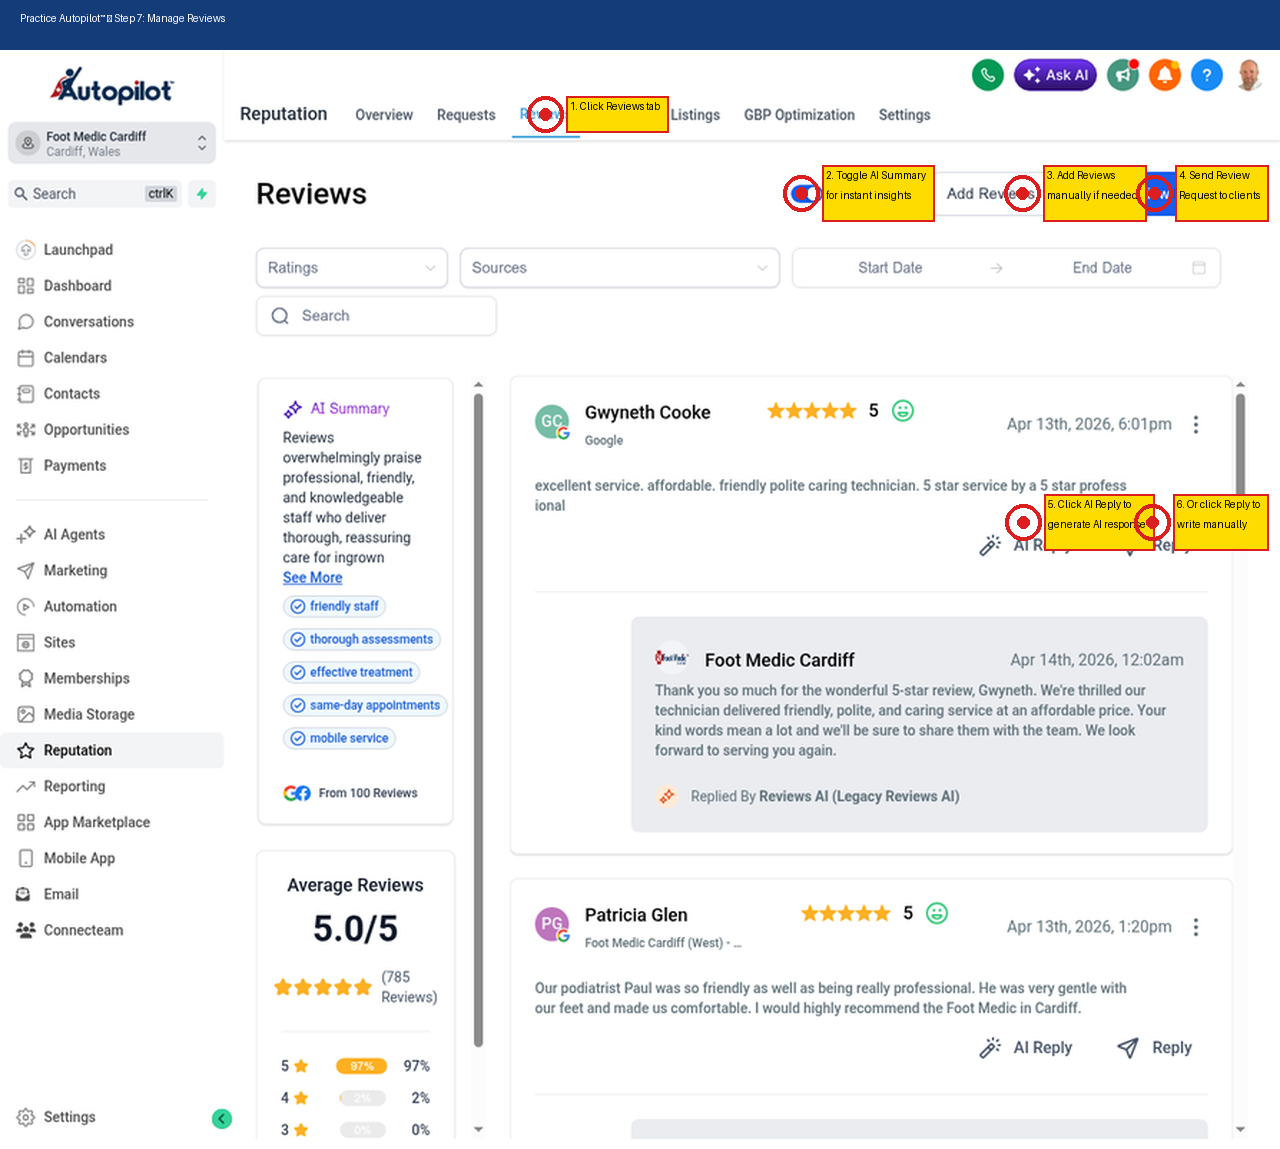Open Sites in the sidebar
This screenshot has height=1149, width=1280.
pos(59,643)
